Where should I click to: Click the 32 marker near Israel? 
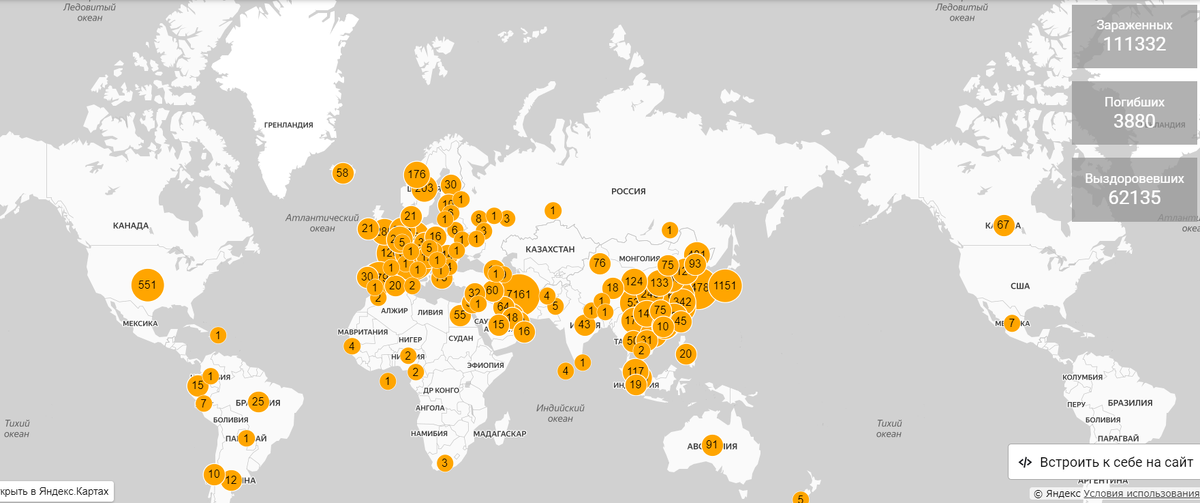(475, 294)
